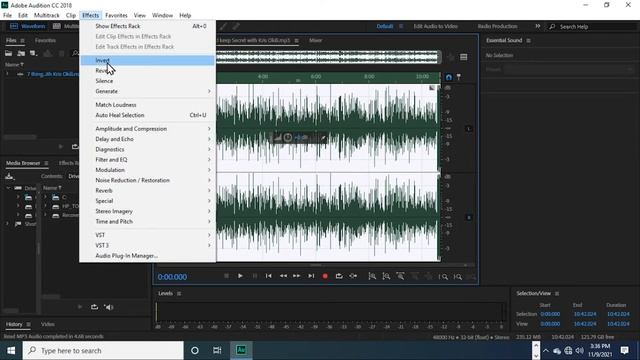
Task: Select Edit Audio to Video workspace
Action: [x=436, y=26]
